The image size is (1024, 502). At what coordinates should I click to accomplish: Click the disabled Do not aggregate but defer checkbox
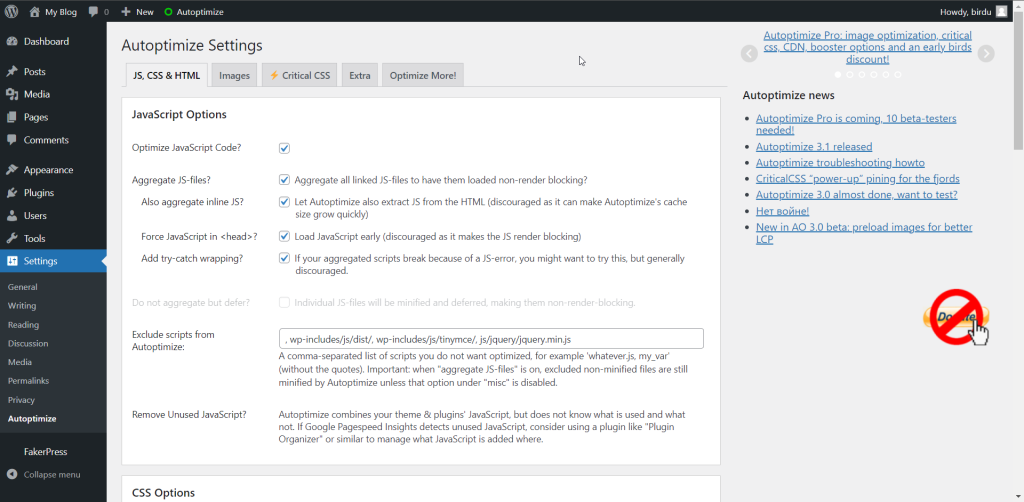[284, 302]
